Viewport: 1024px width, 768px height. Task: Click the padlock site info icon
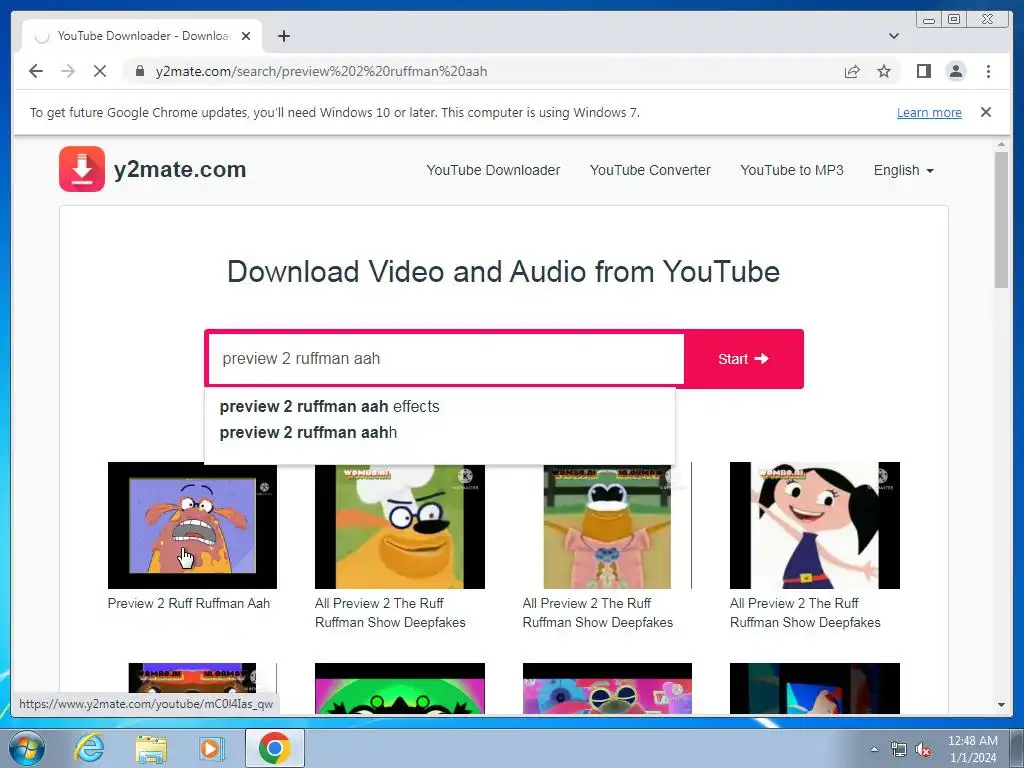pos(140,71)
